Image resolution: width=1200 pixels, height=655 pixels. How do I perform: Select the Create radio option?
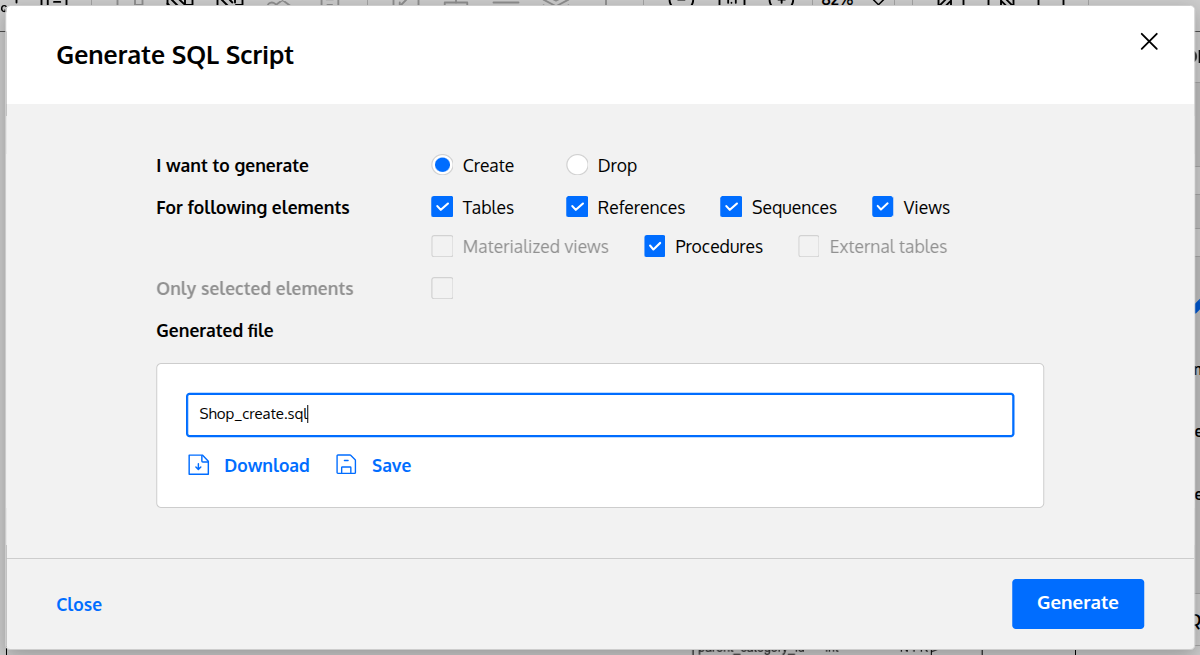(x=442, y=165)
